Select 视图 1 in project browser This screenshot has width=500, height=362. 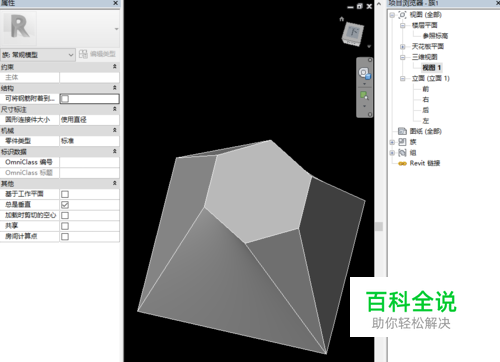(432, 68)
